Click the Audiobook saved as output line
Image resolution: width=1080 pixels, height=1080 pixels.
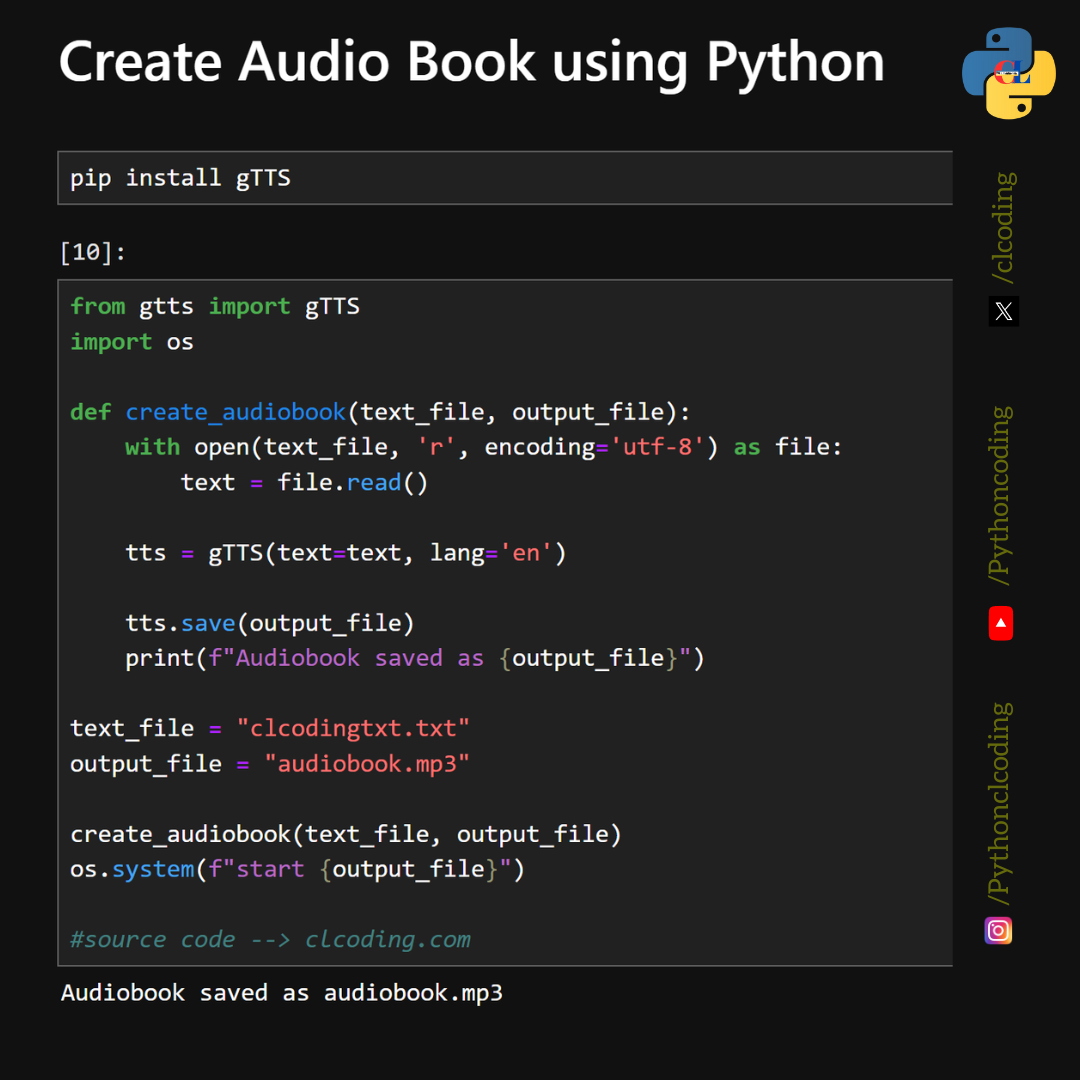(x=282, y=993)
